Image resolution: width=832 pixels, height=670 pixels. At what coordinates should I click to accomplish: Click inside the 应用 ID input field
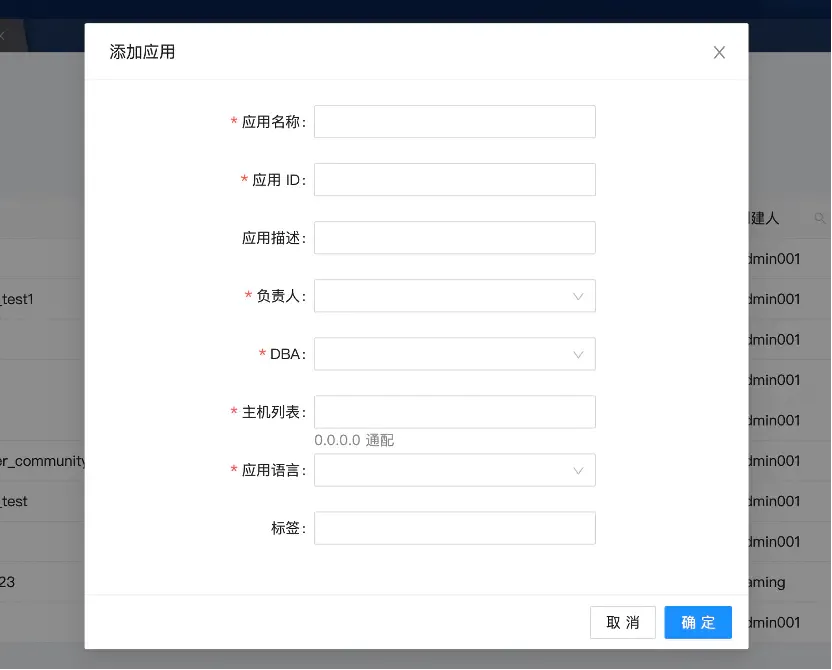[454, 179]
